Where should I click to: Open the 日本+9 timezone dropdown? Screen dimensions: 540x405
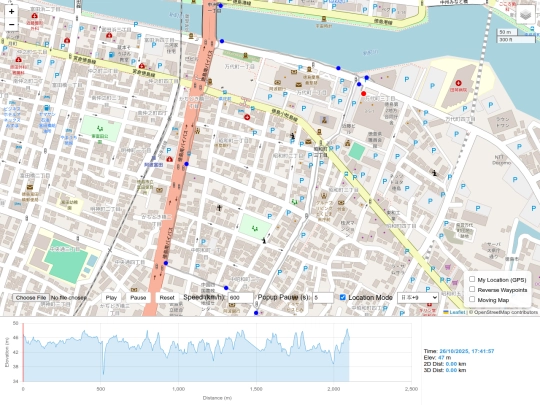(x=418, y=298)
